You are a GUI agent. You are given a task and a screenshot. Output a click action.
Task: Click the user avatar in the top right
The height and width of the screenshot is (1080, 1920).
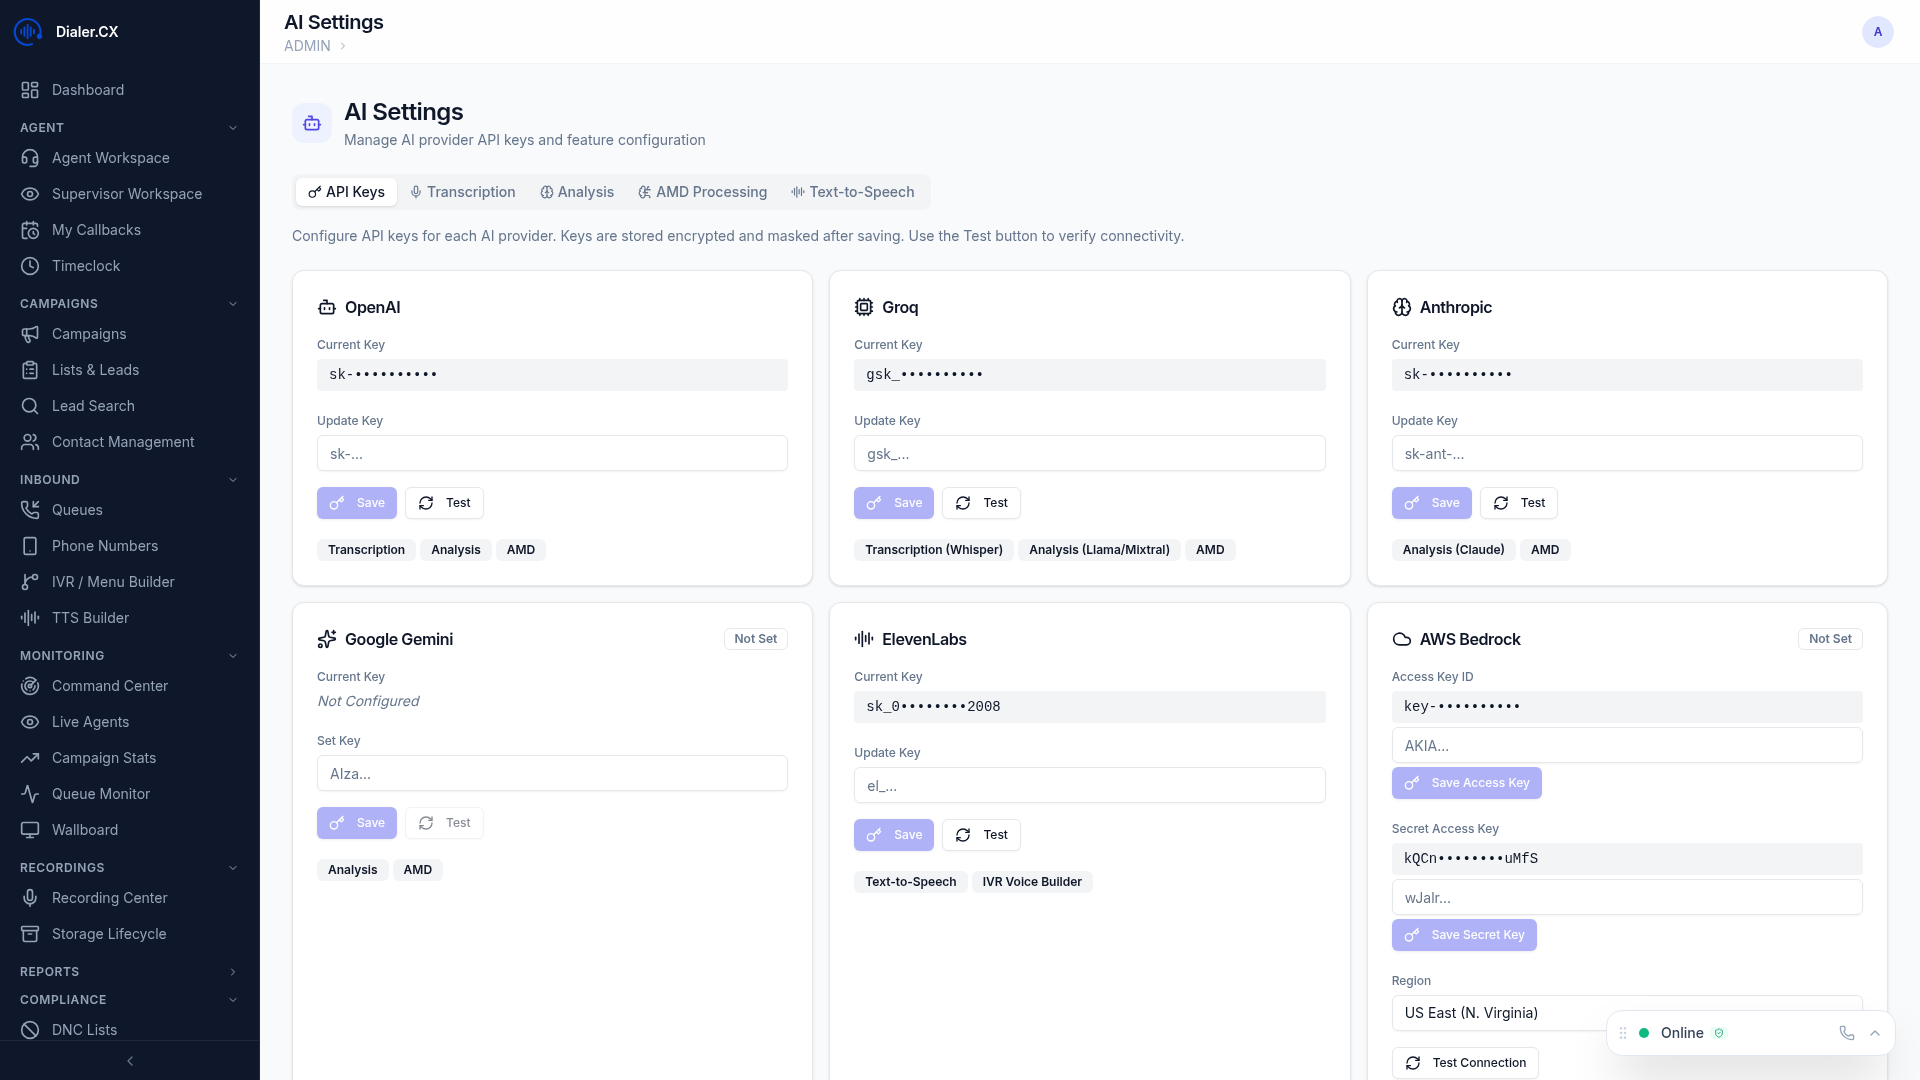point(1877,31)
